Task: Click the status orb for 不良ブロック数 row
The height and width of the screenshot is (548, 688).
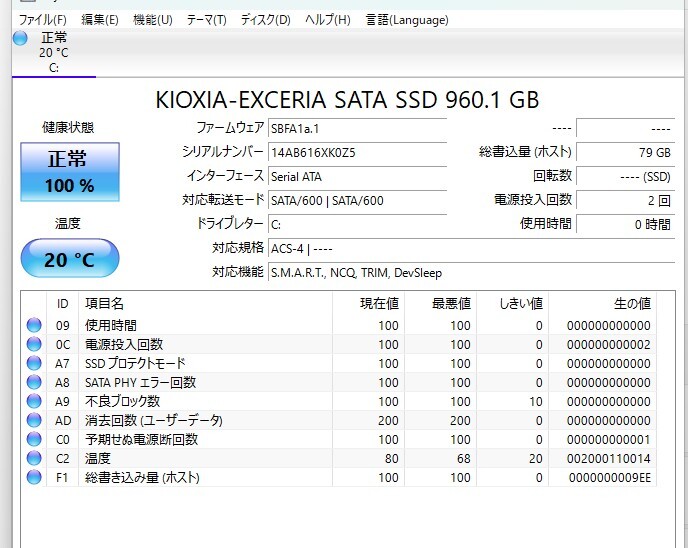Action: [x=34, y=401]
